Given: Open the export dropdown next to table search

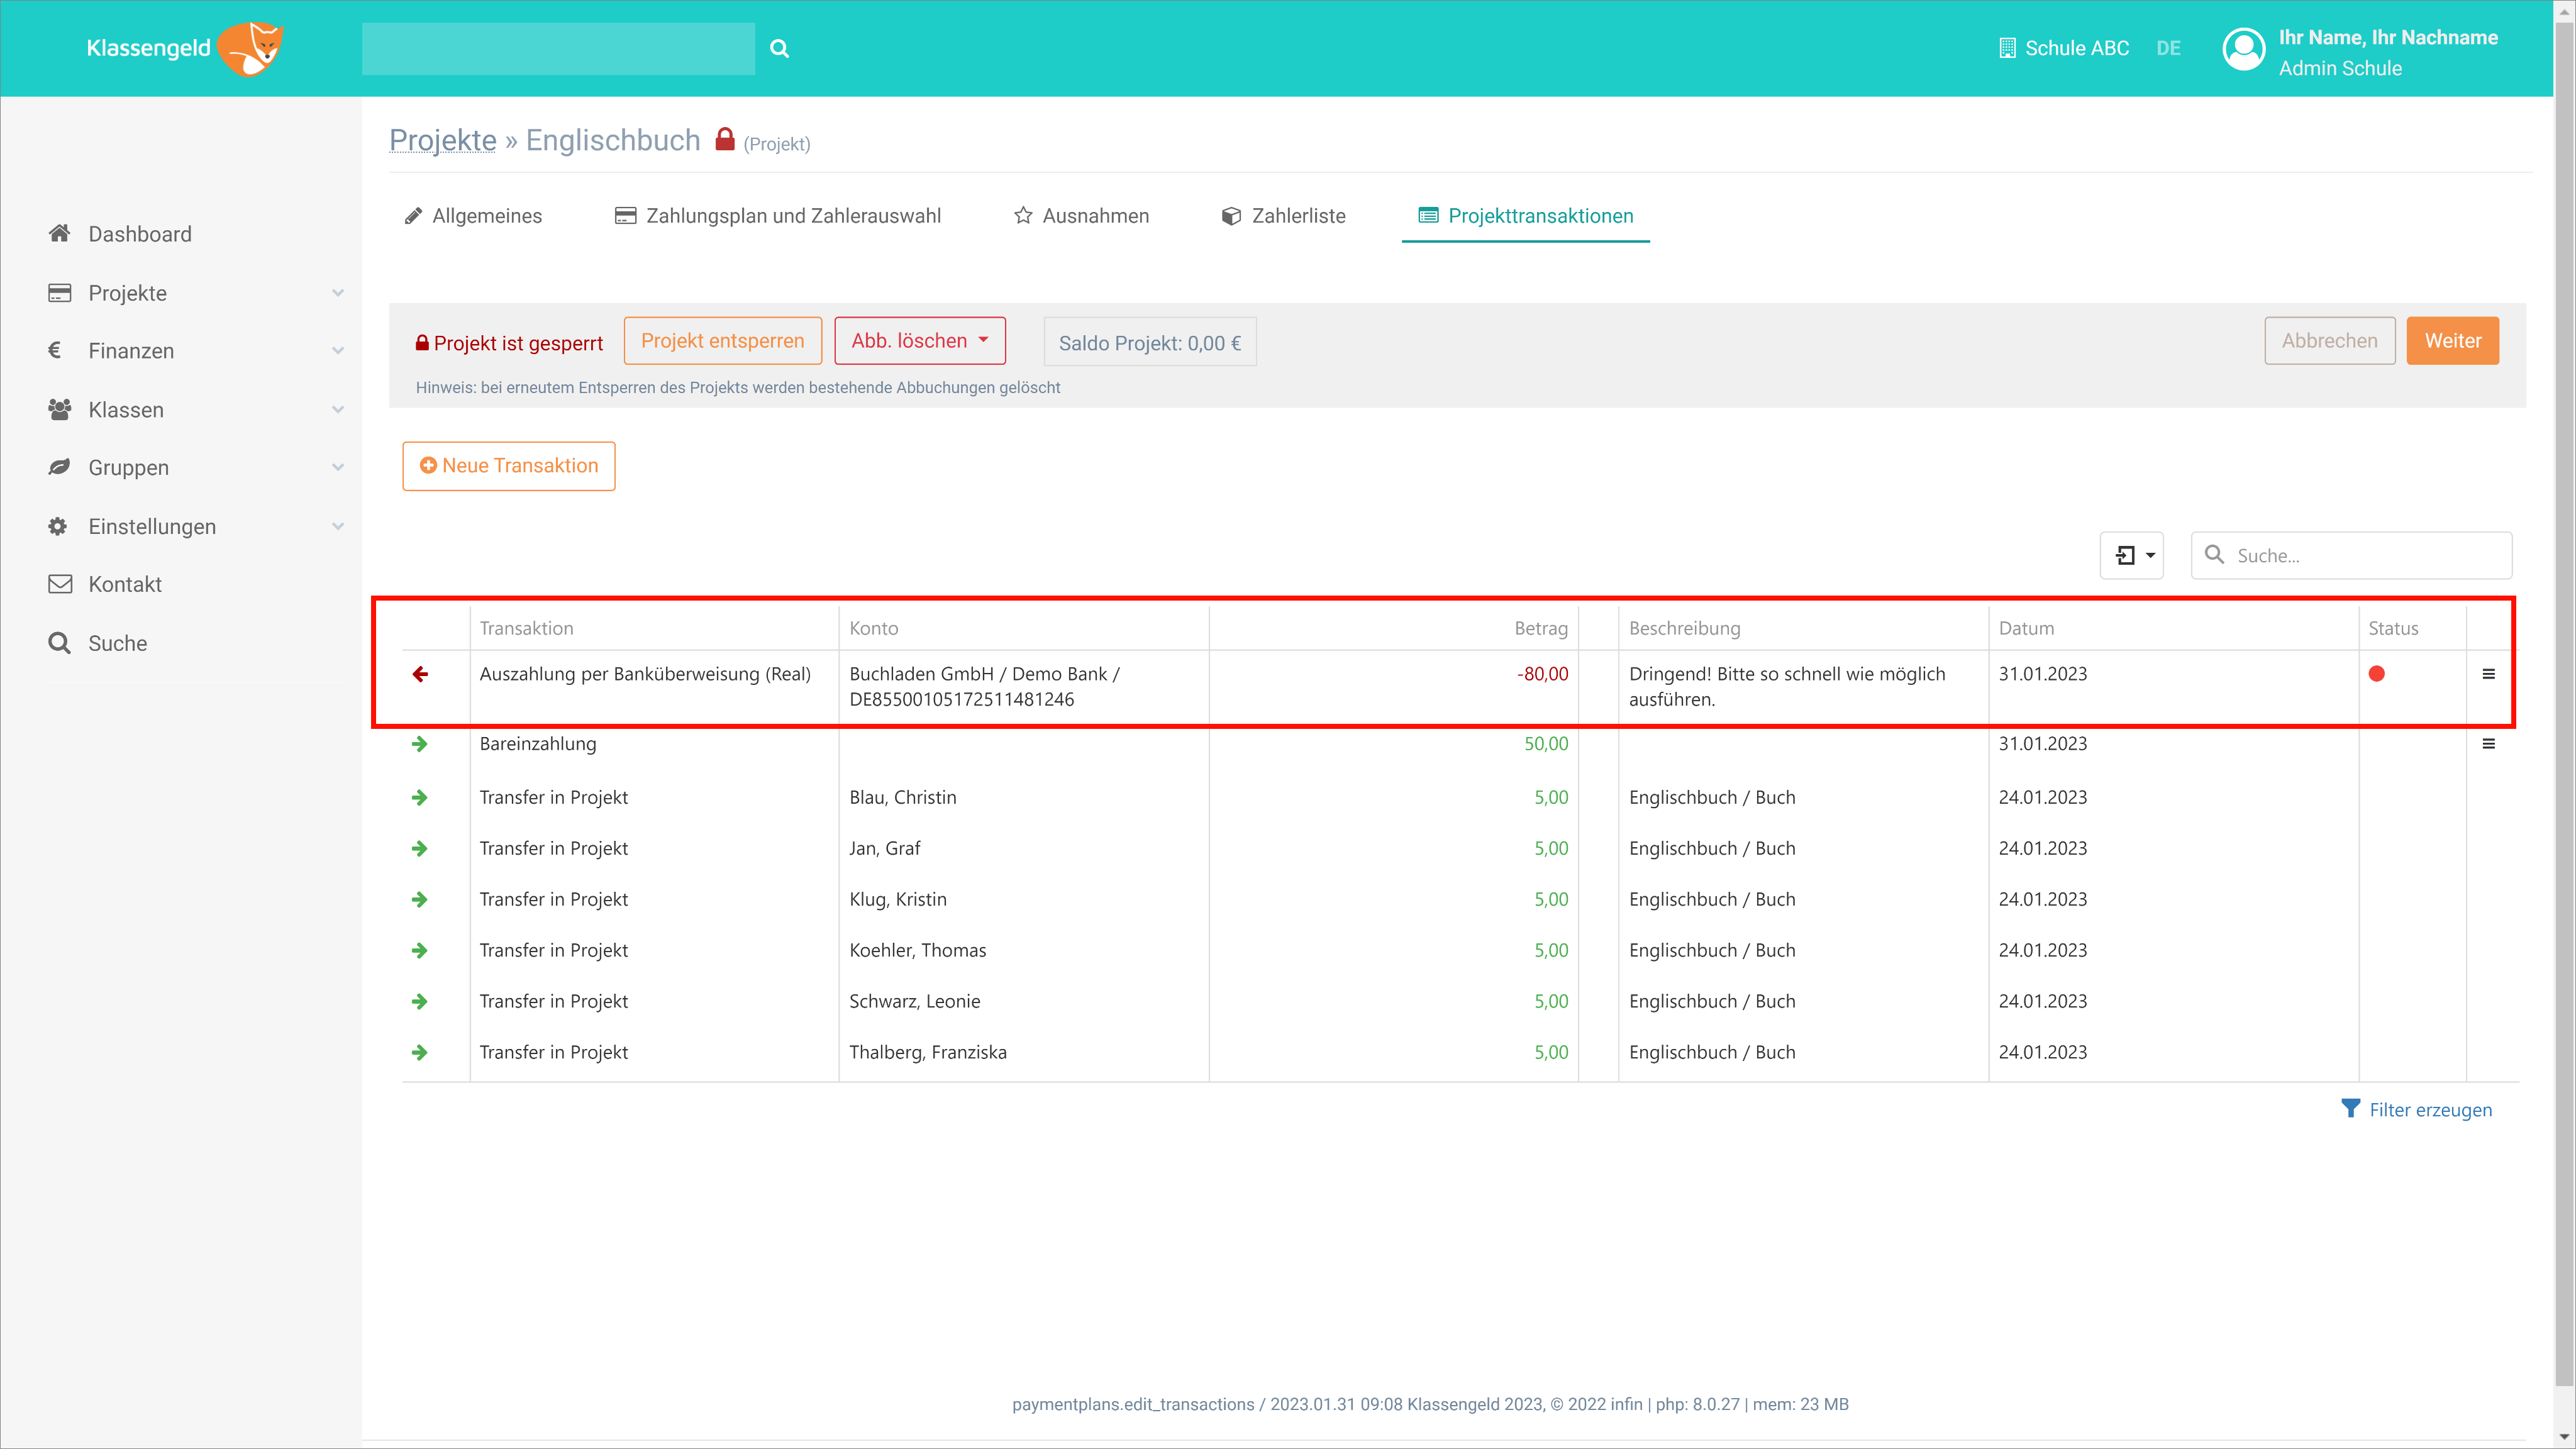Looking at the screenshot, I should (x=2131, y=555).
